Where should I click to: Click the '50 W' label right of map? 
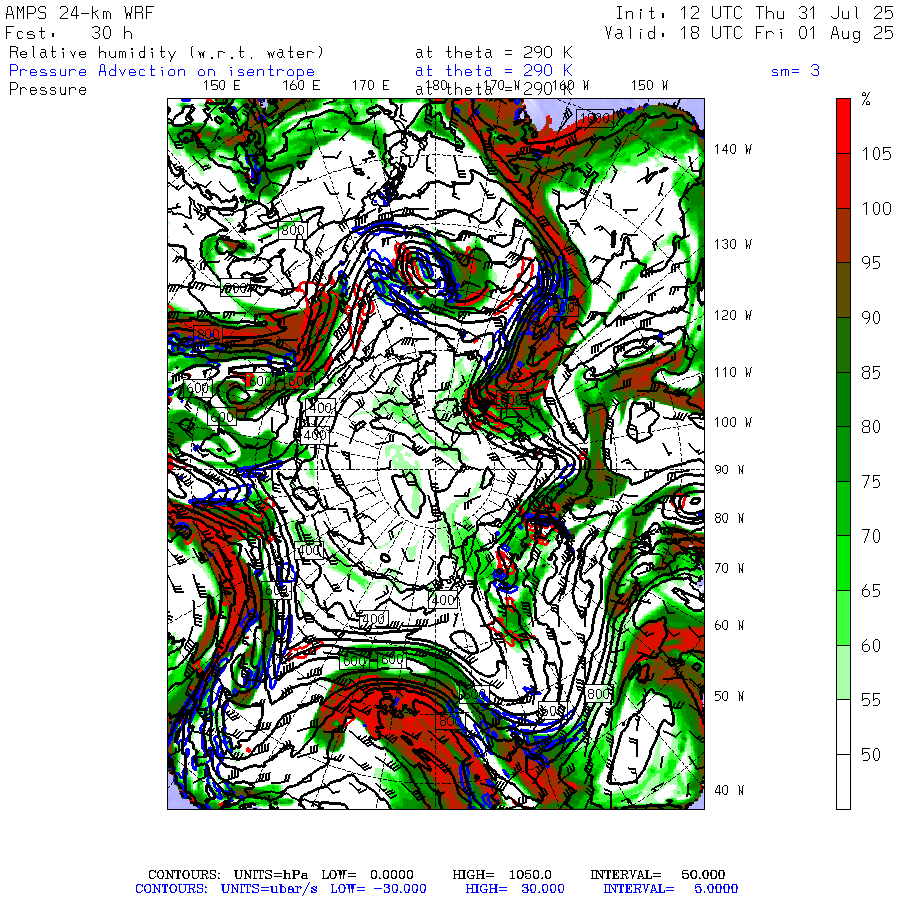tap(729, 696)
